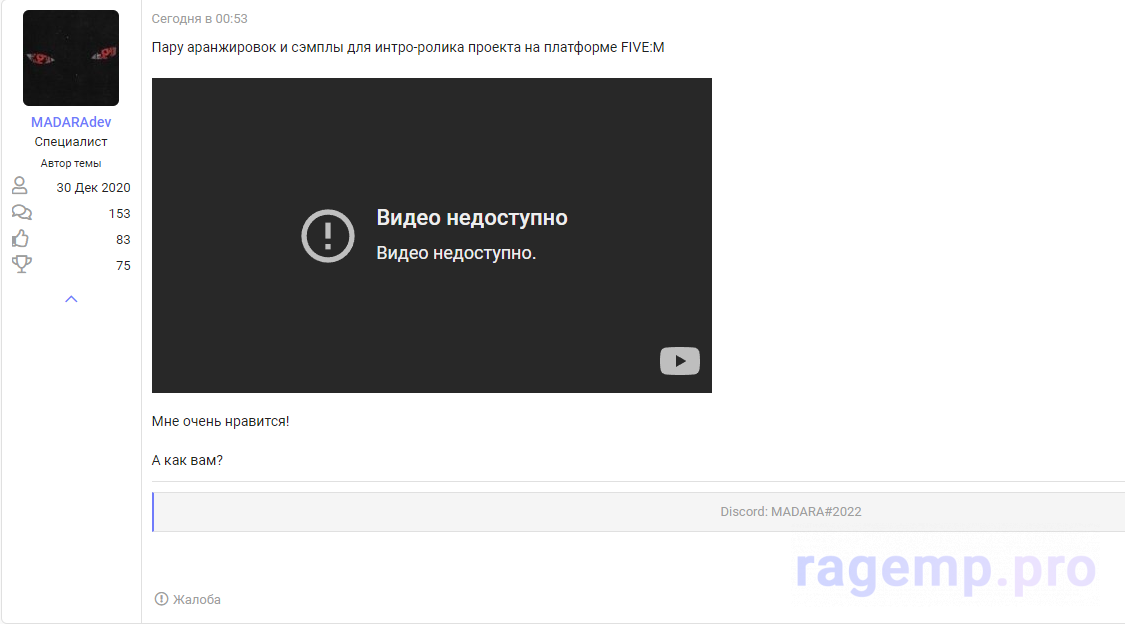This screenshot has height=624, width=1125.
Task: Click the Автор темы badge
Action: click(x=71, y=163)
